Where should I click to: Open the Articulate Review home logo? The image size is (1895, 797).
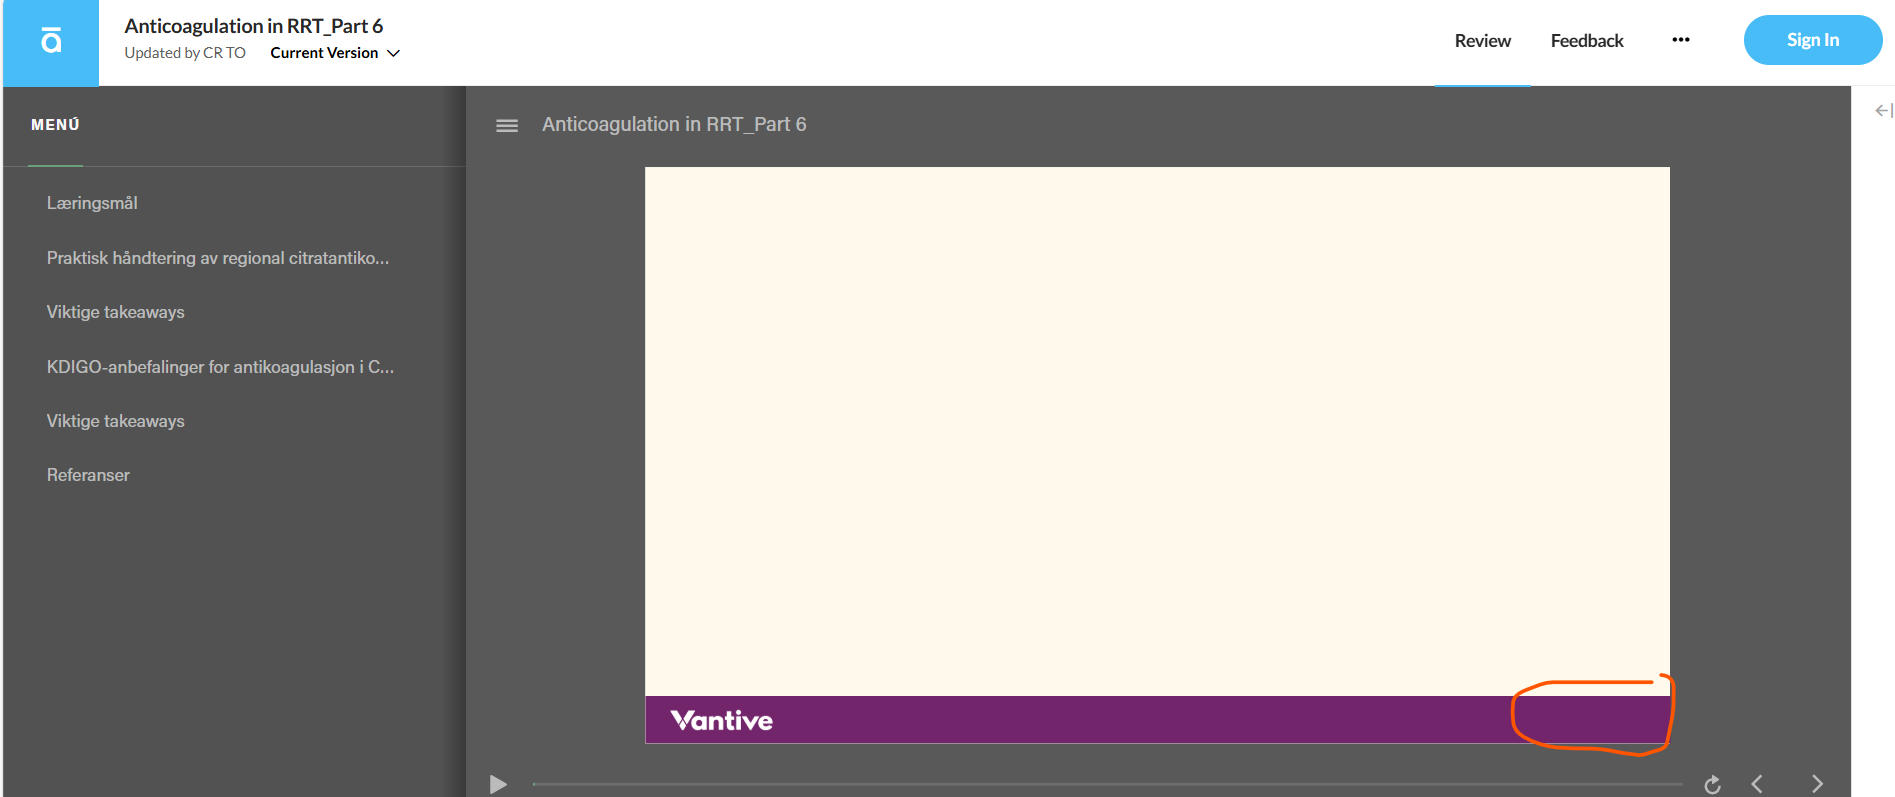[x=51, y=42]
